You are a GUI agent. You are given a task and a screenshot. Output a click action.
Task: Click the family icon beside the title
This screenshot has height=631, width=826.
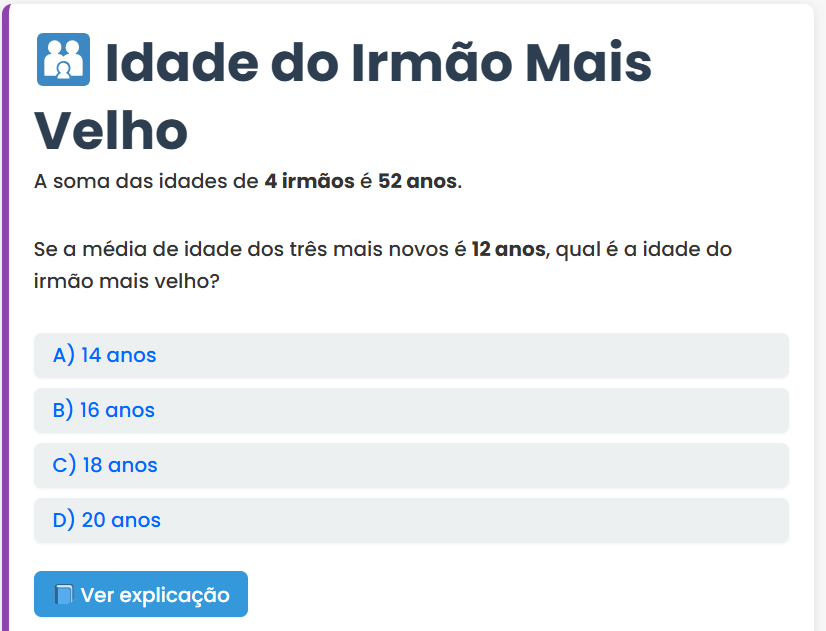pos(63,60)
